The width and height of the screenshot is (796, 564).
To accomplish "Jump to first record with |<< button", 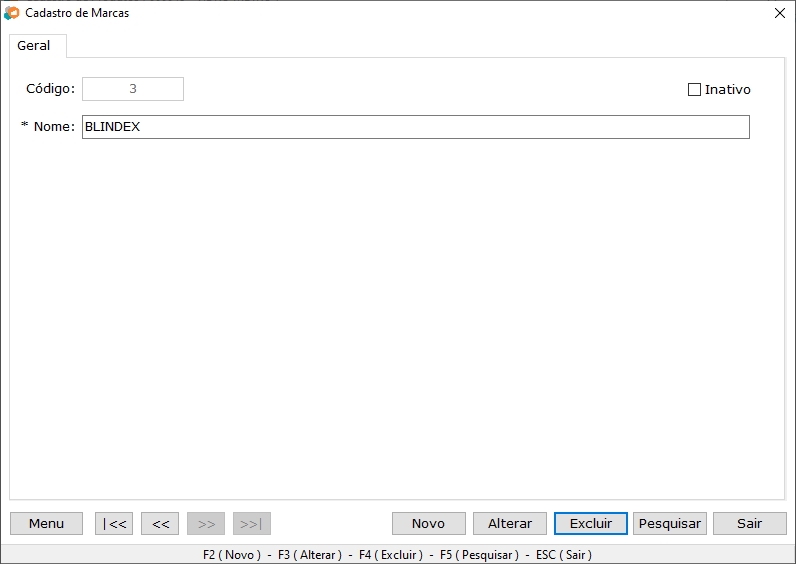I will [x=114, y=523].
